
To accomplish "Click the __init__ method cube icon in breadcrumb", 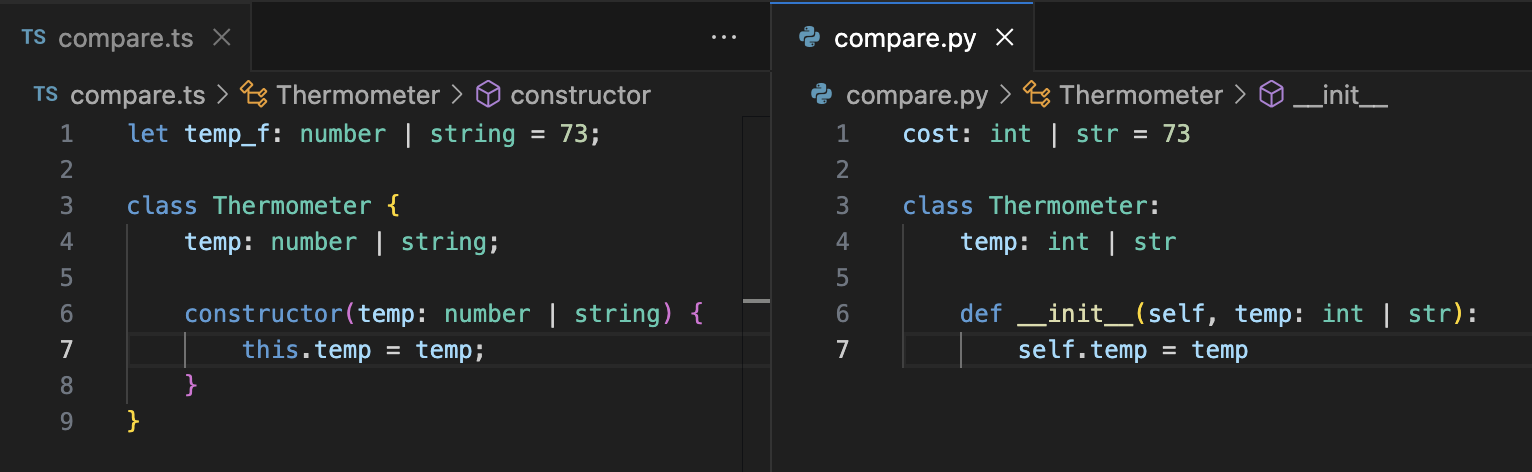I will [x=1270, y=95].
